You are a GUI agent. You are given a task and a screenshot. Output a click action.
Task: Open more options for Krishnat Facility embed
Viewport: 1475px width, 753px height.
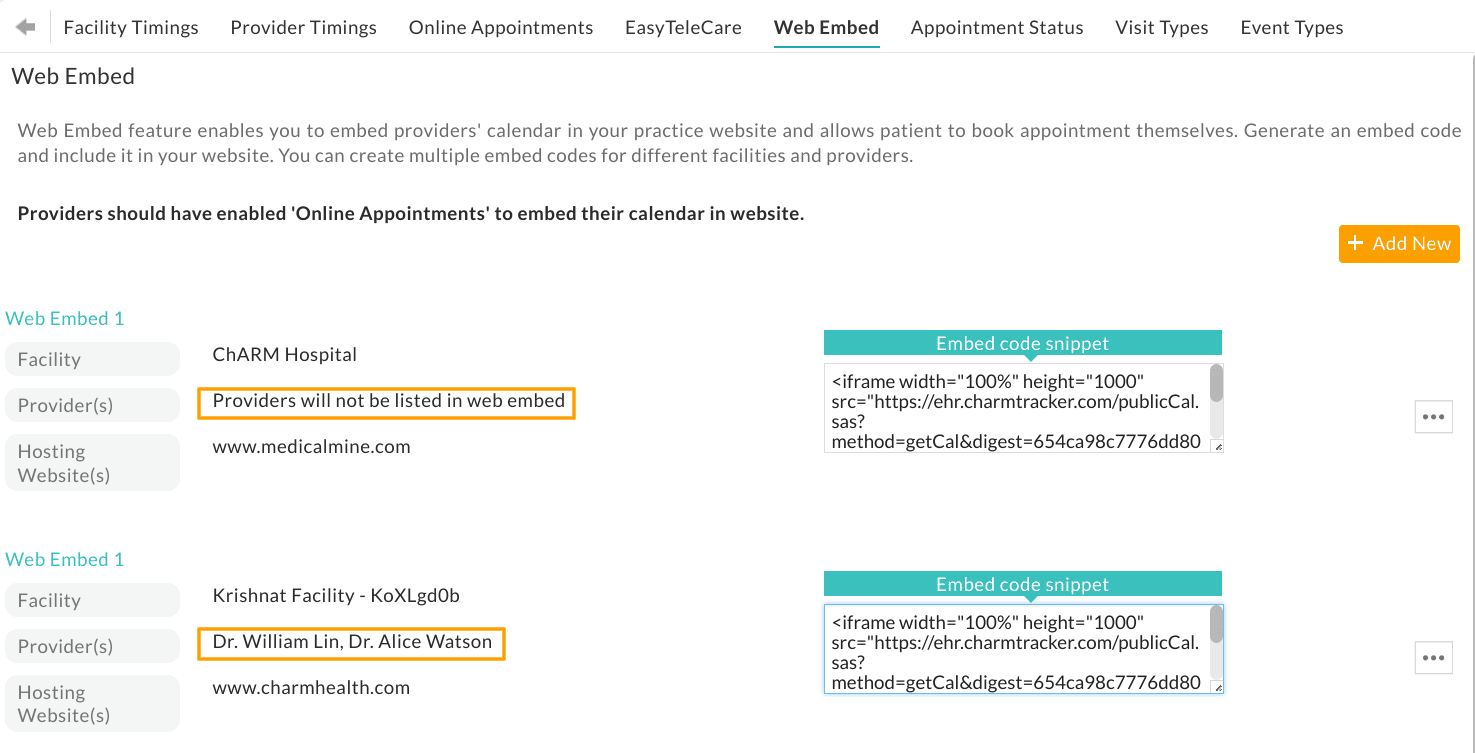[x=1433, y=658]
